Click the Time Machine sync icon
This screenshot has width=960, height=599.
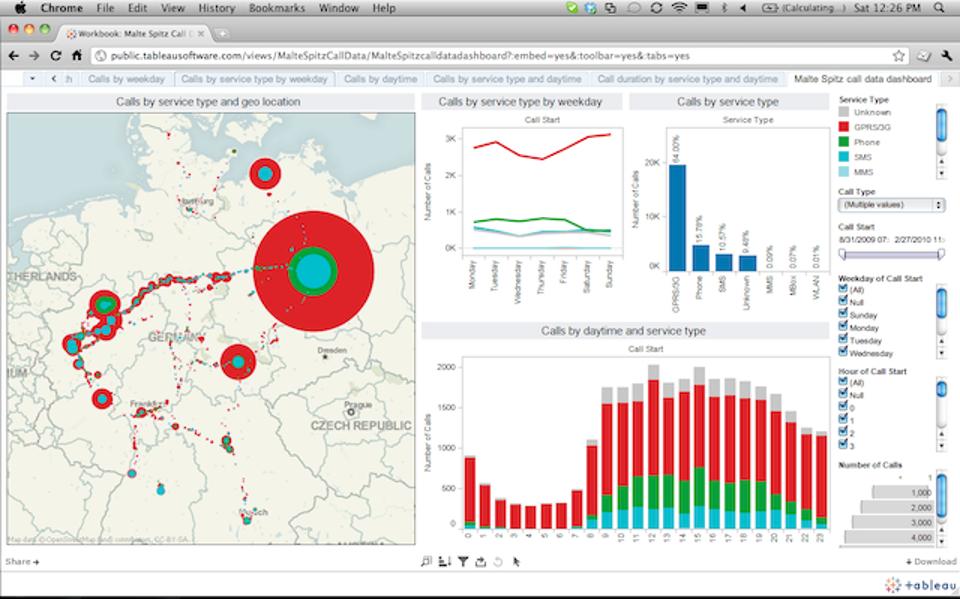pyautogui.click(x=656, y=8)
